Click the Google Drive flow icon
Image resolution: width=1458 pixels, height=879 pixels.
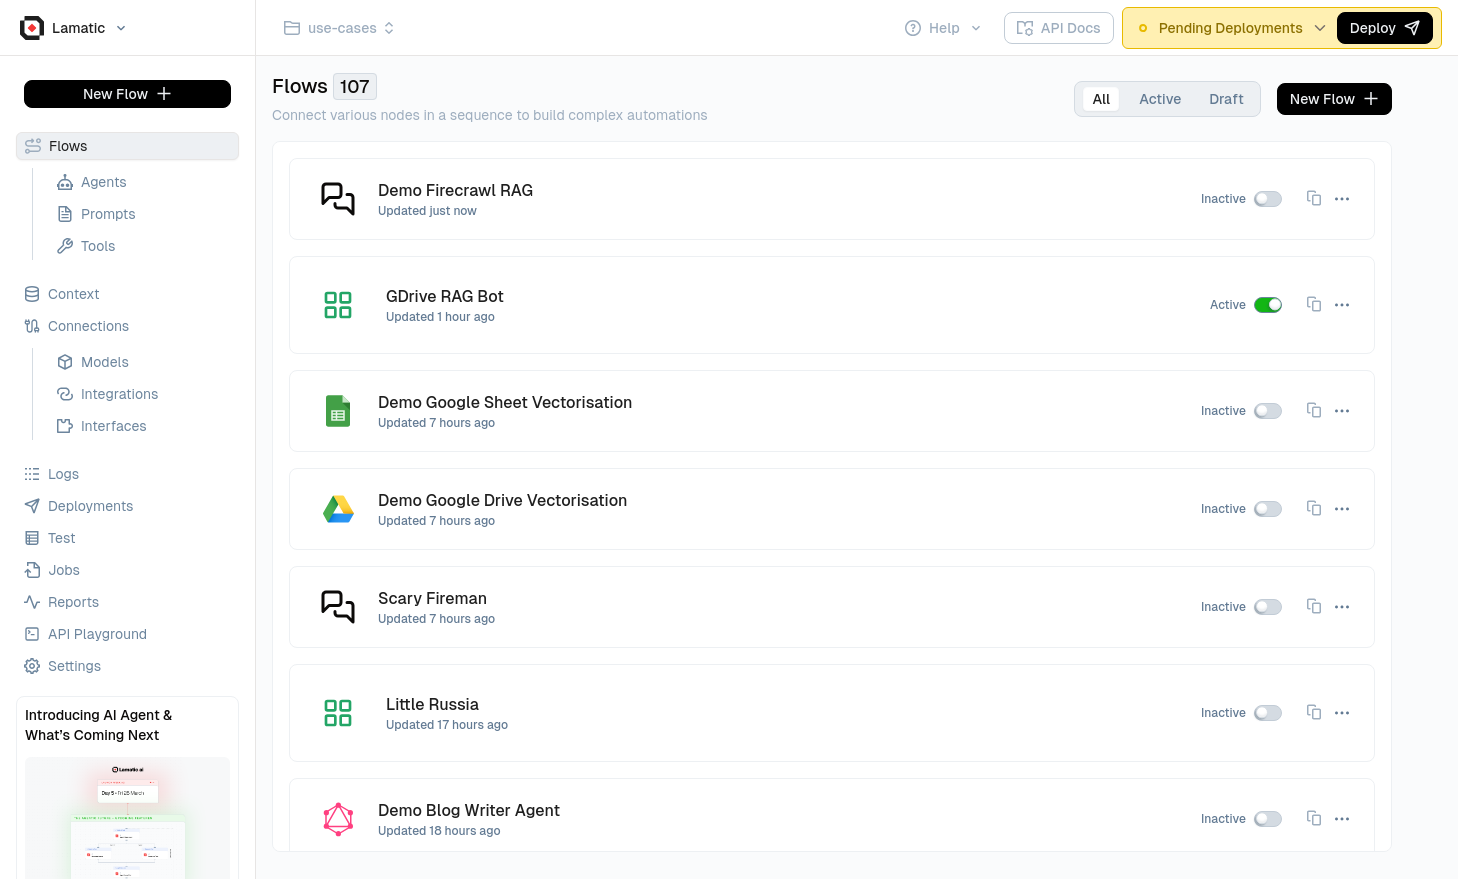338,509
